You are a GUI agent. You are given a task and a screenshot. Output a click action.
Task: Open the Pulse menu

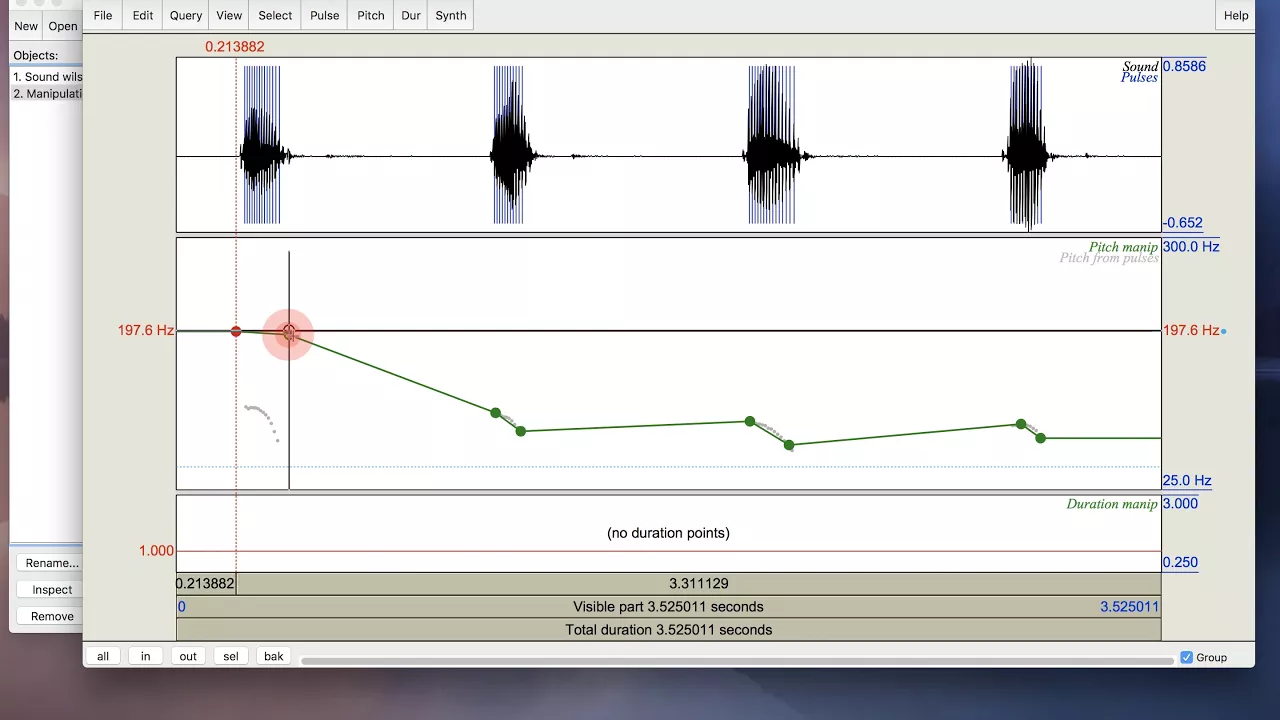tap(325, 15)
